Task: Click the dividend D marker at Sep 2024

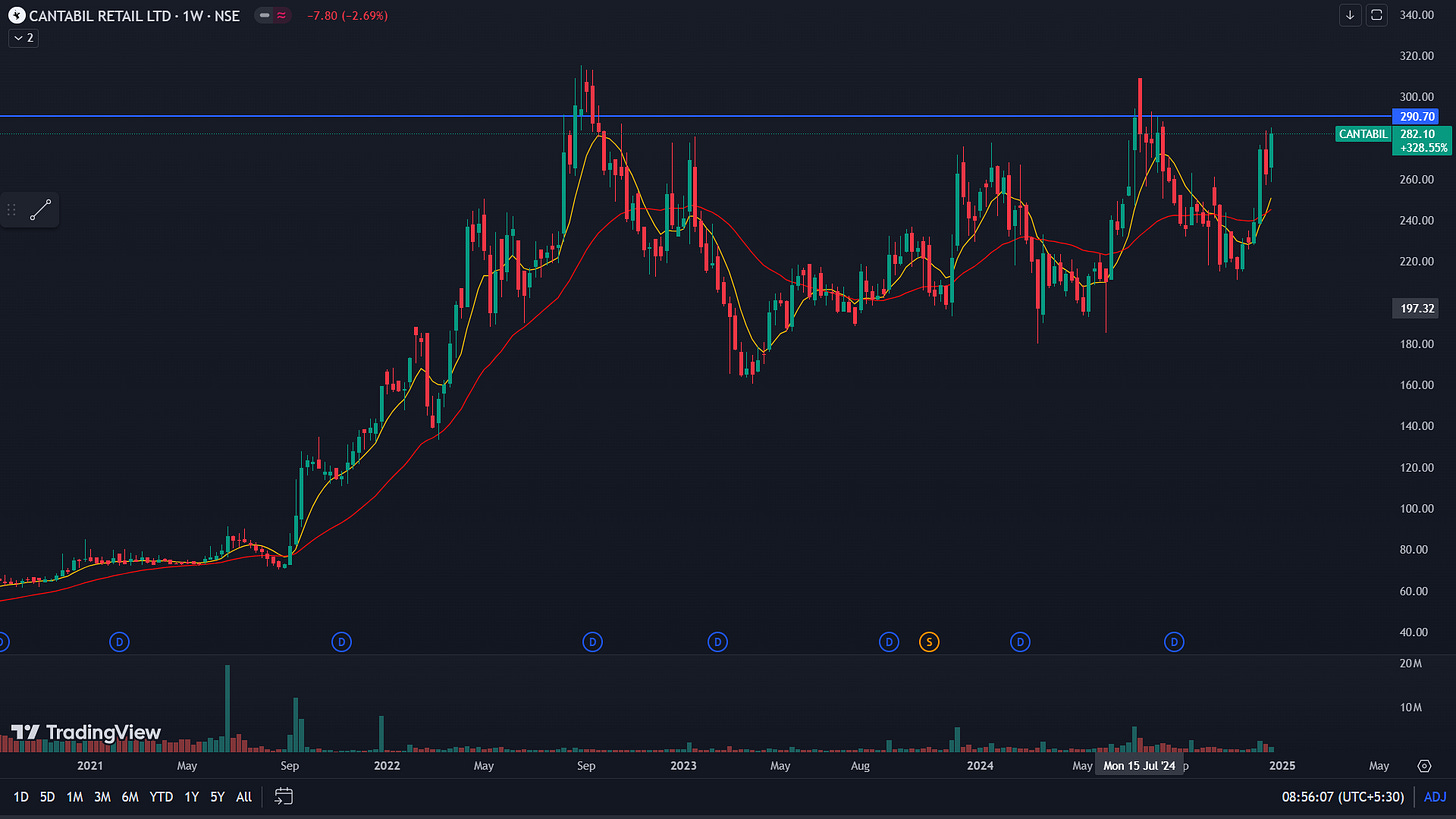Action: (1175, 641)
